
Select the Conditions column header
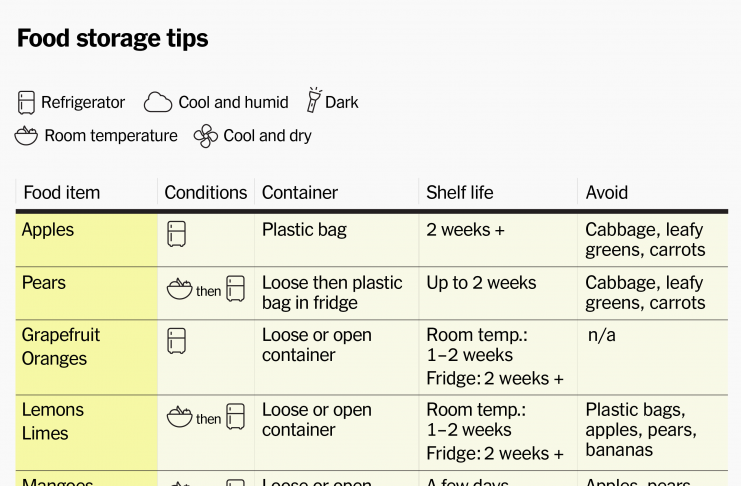(206, 193)
